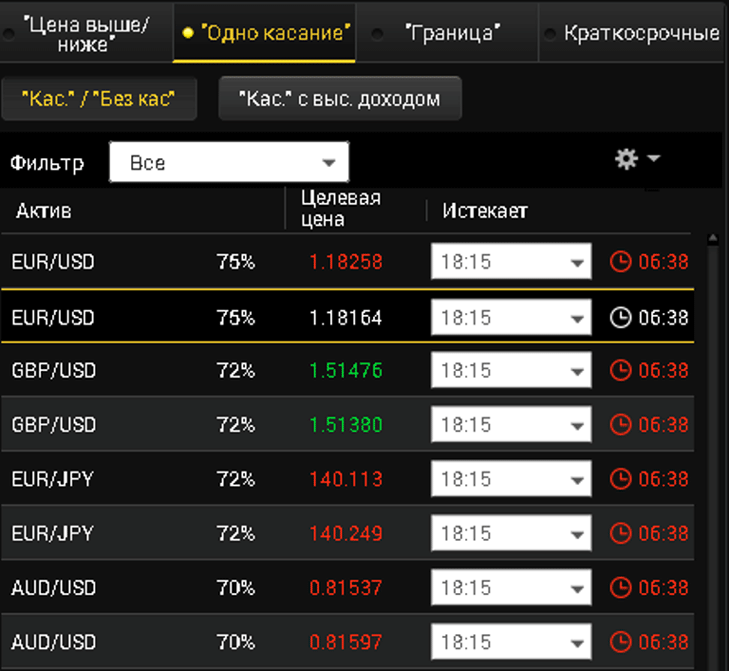Click the vertical scrollbar of the asset list
Viewport: 729px width, 671px height.
712,450
